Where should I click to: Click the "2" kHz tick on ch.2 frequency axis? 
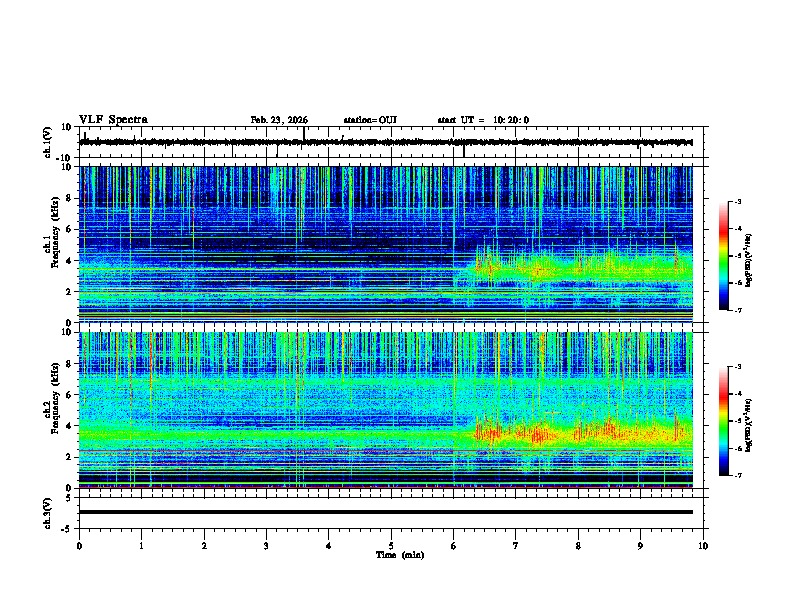[69, 457]
